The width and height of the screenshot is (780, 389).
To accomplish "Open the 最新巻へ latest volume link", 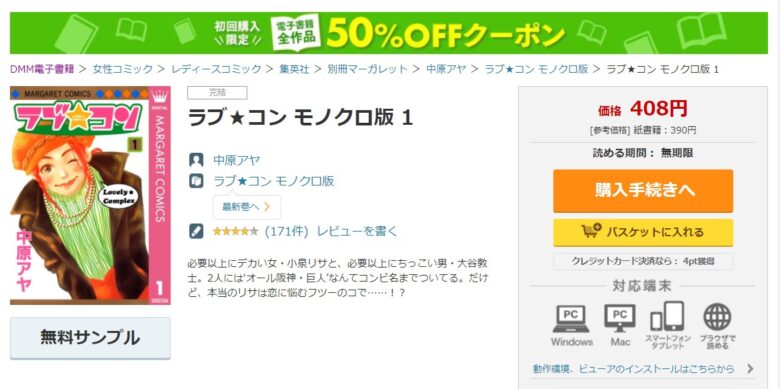I will click(x=247, y=207).
